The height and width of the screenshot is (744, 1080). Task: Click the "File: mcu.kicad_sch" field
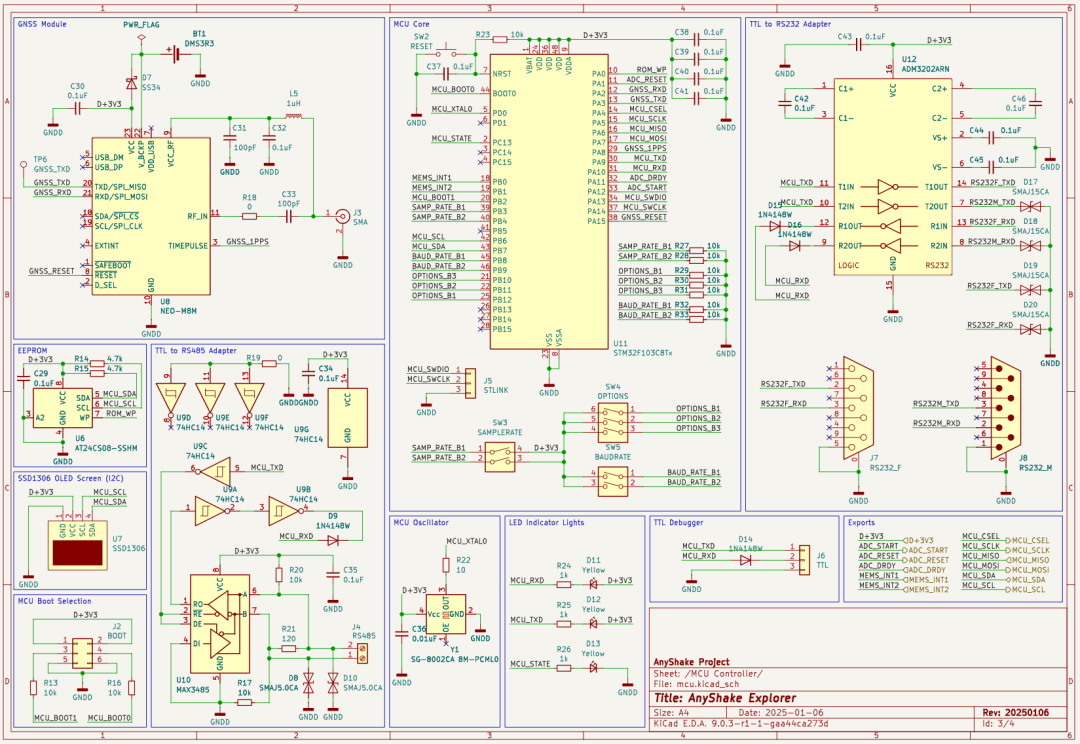click(x=696, y=684)
